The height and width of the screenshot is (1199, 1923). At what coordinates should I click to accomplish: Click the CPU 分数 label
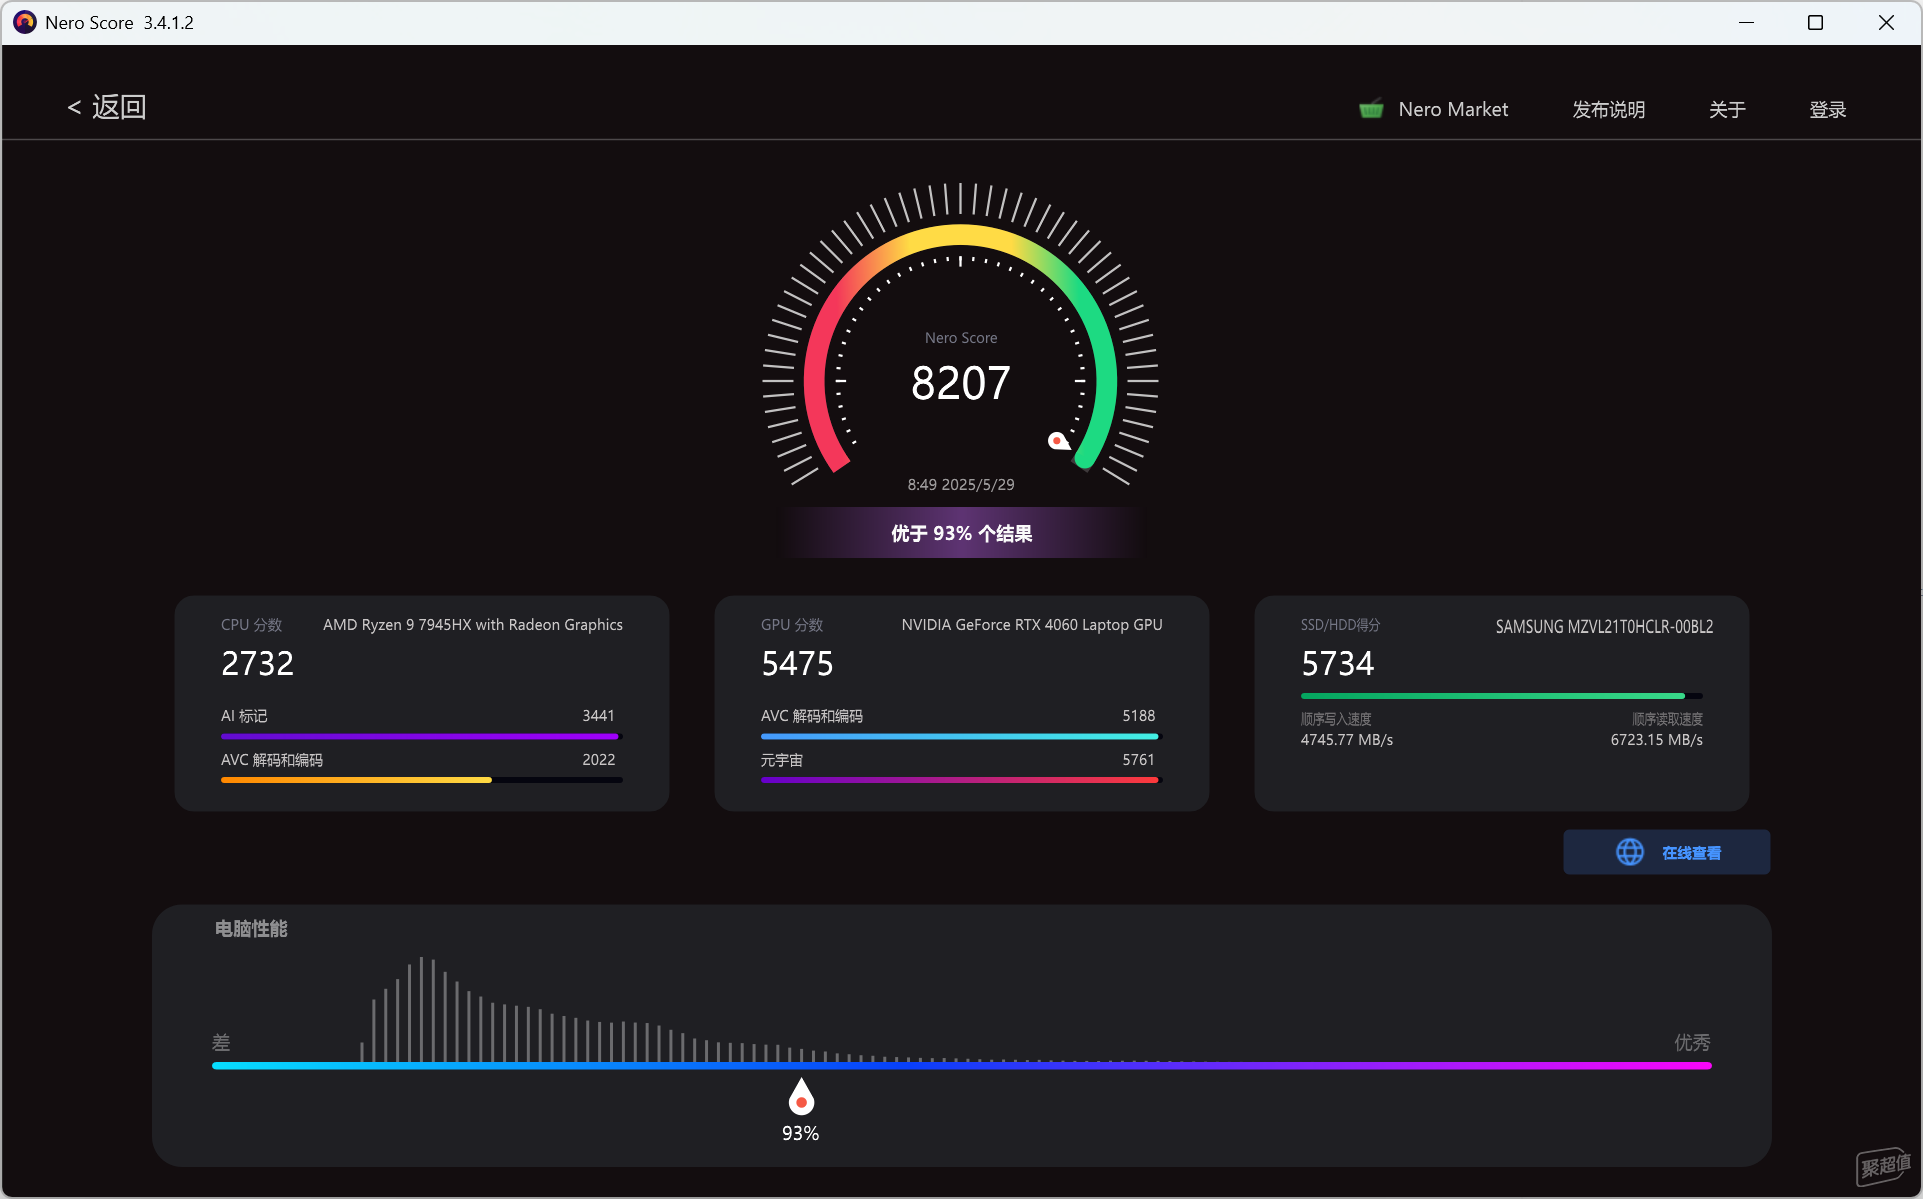[x=251, y=625]
